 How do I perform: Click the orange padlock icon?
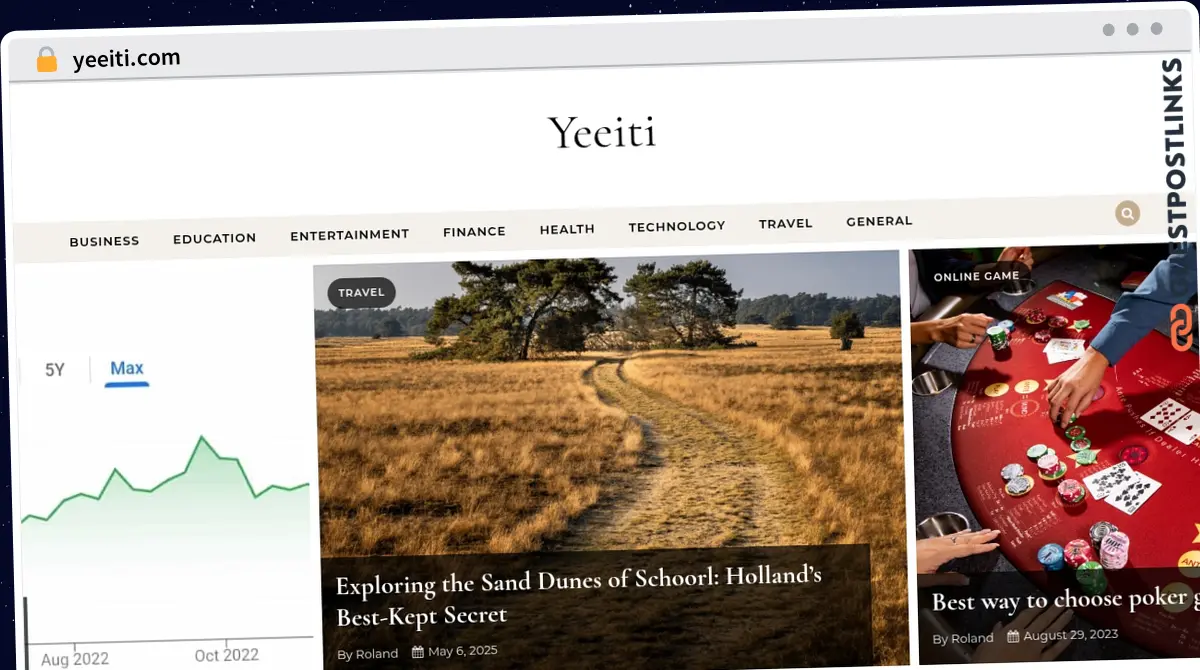tap(47, 60)
